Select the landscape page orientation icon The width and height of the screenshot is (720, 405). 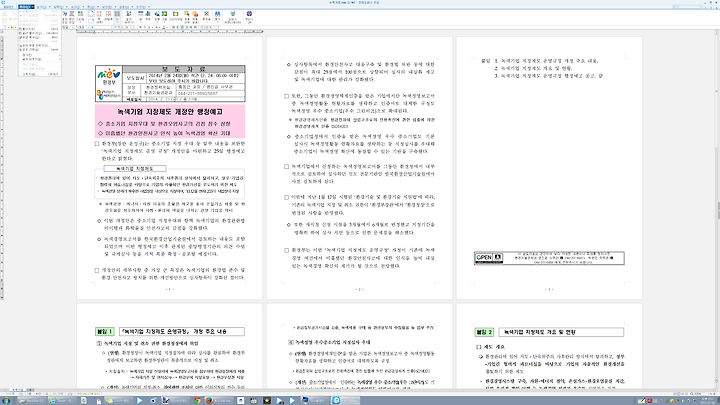tap(91, 21)
